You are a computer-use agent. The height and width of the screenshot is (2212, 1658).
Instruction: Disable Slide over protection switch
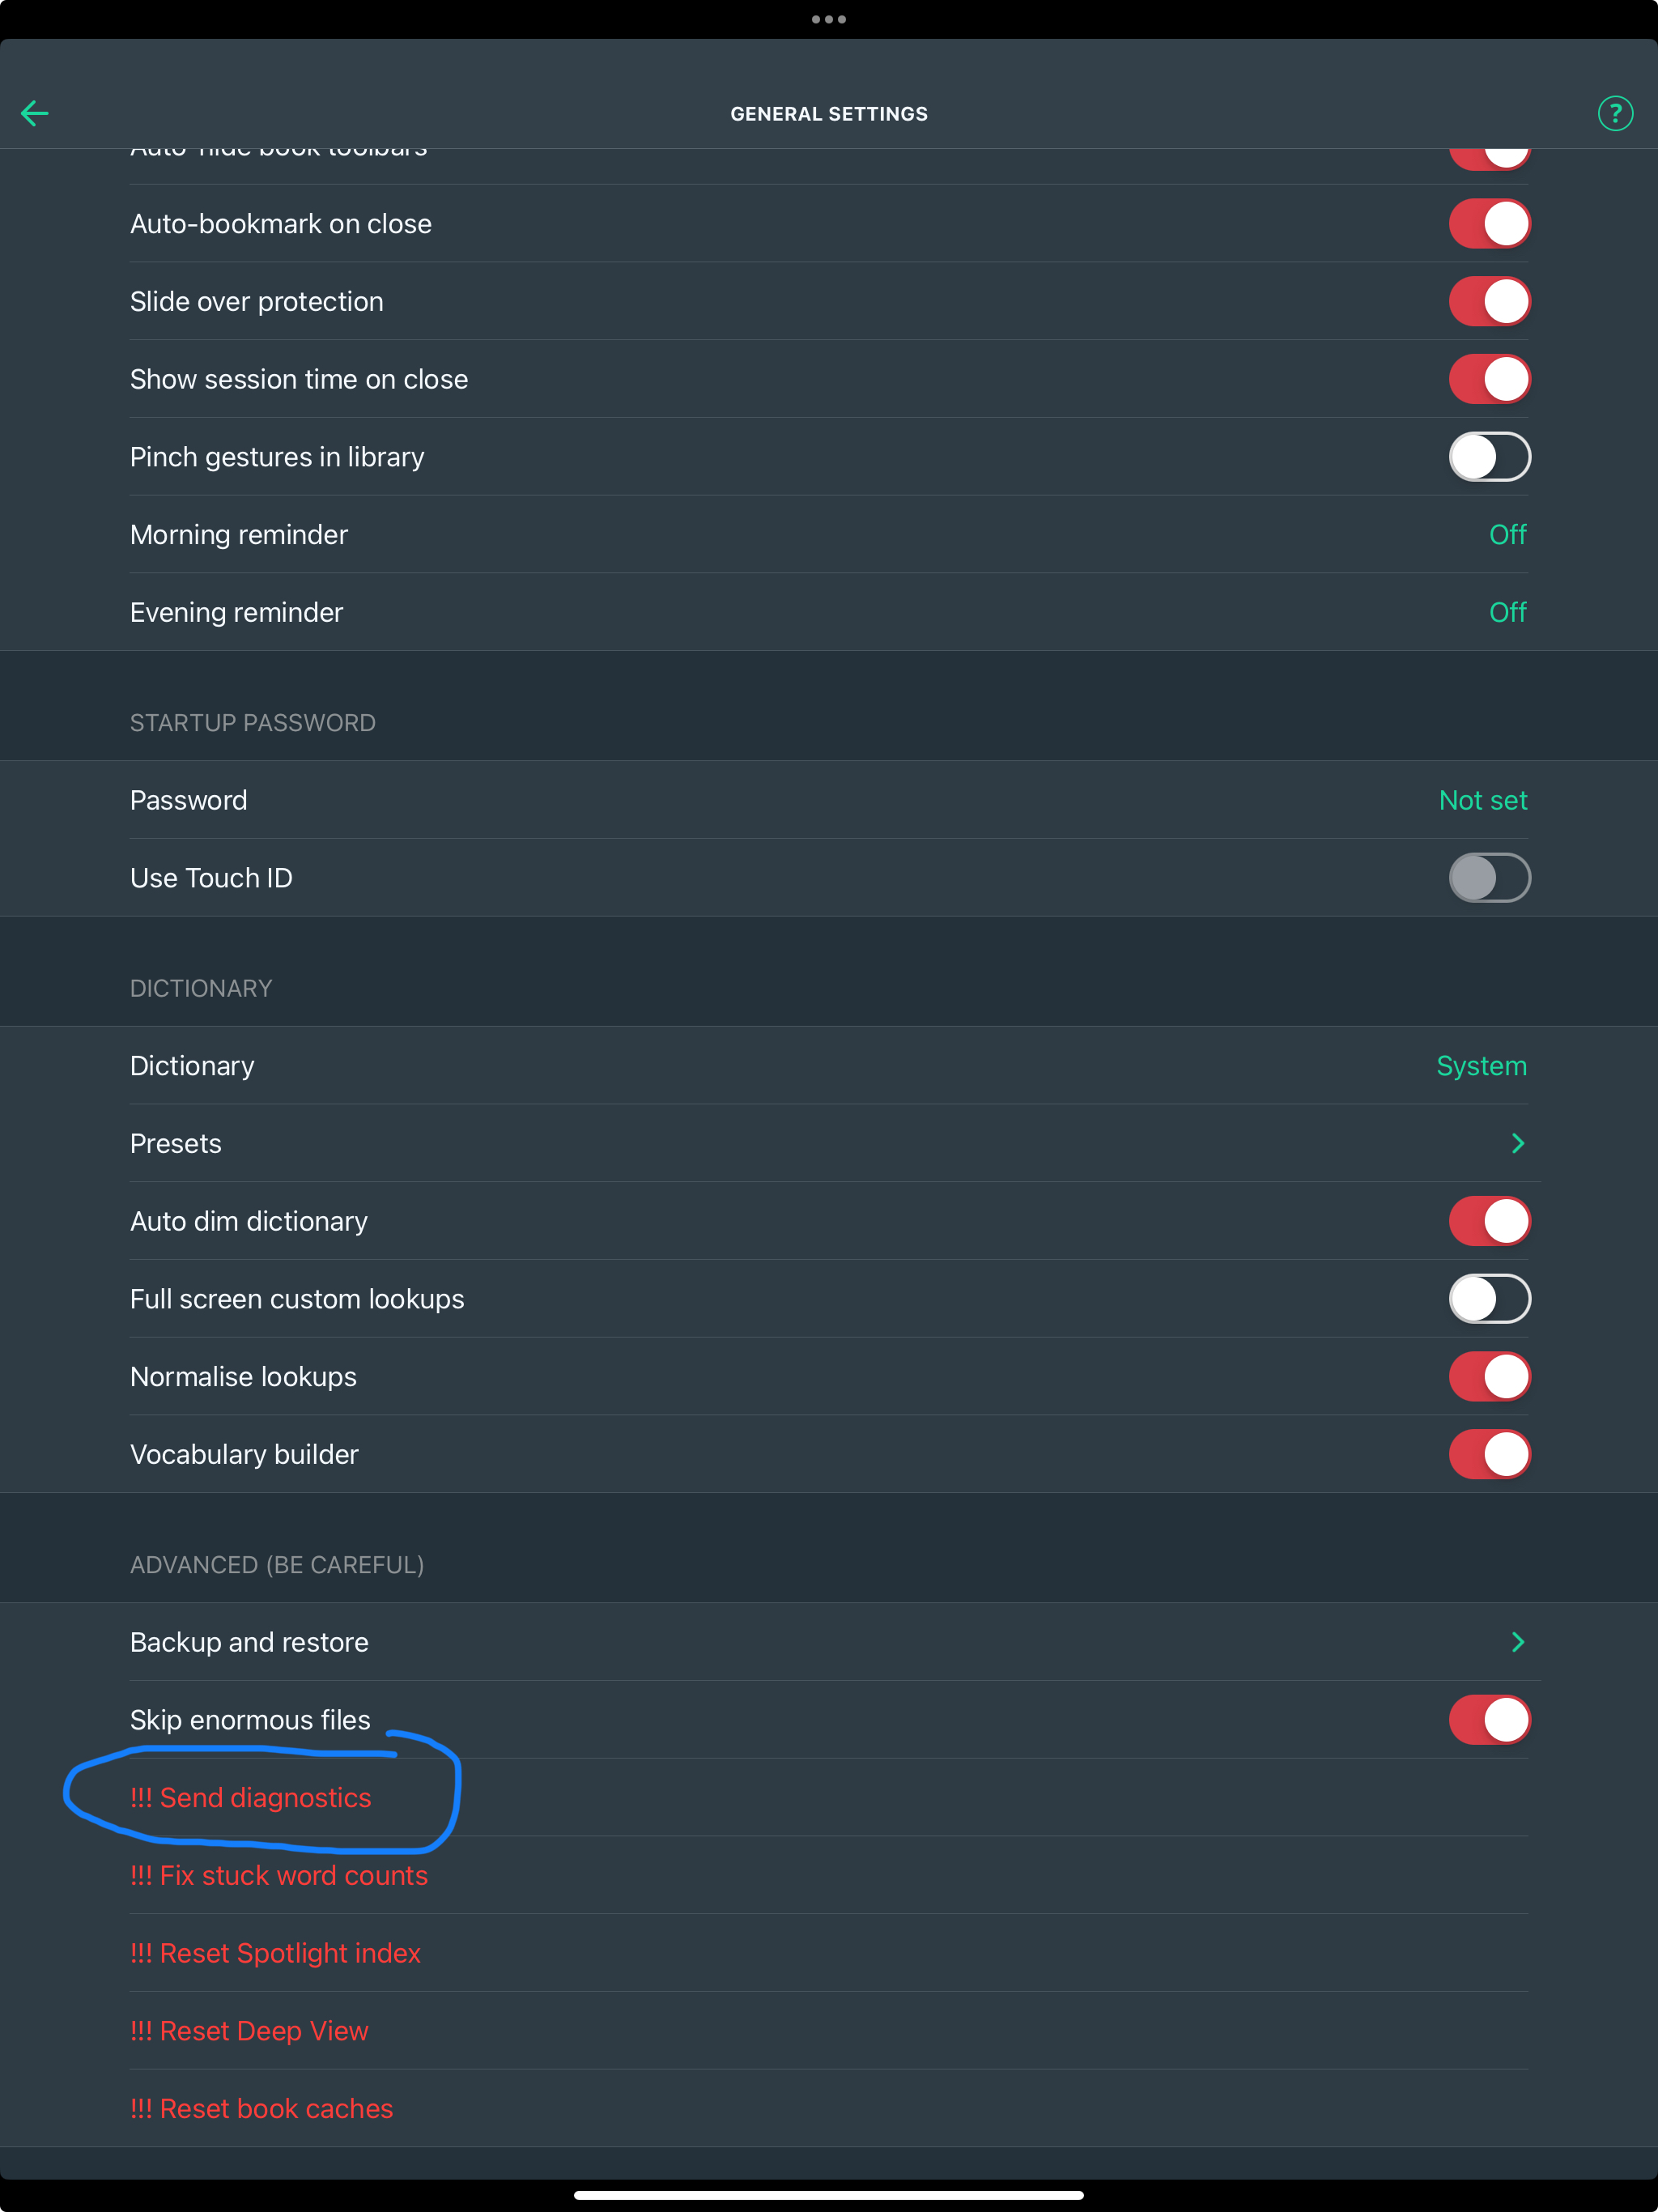(x=1488, y=302)
